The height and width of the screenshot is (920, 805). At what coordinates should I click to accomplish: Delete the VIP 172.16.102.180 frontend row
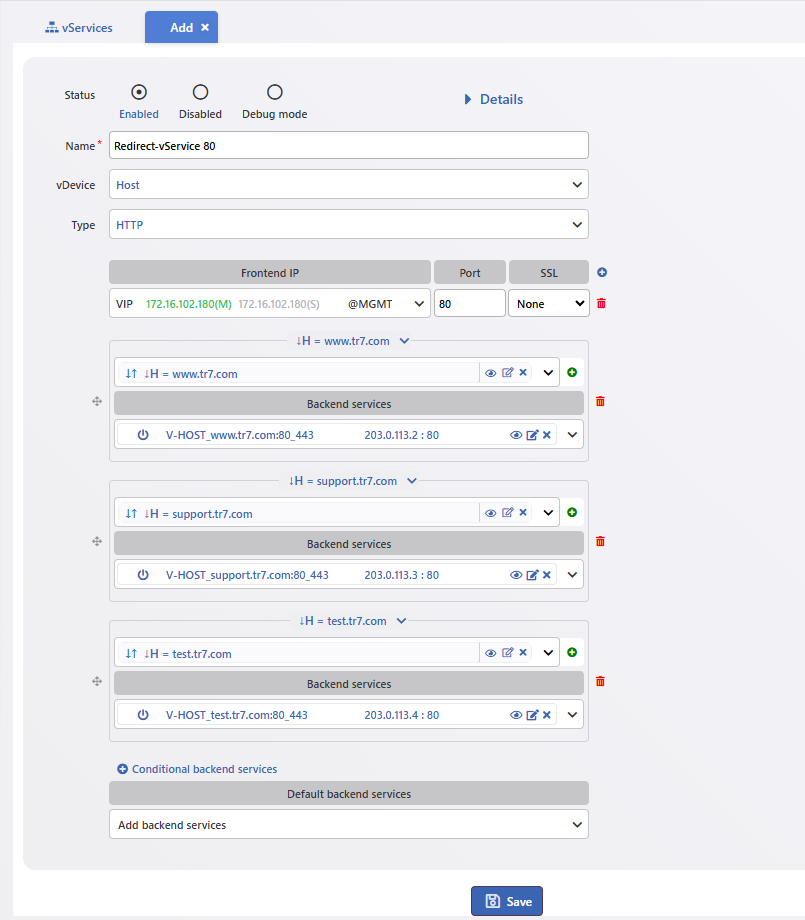pos(601,303)
